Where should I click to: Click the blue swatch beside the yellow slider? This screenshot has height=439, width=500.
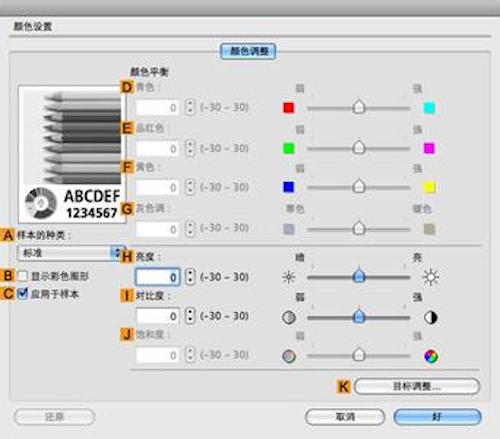click(x=289, y=187)
